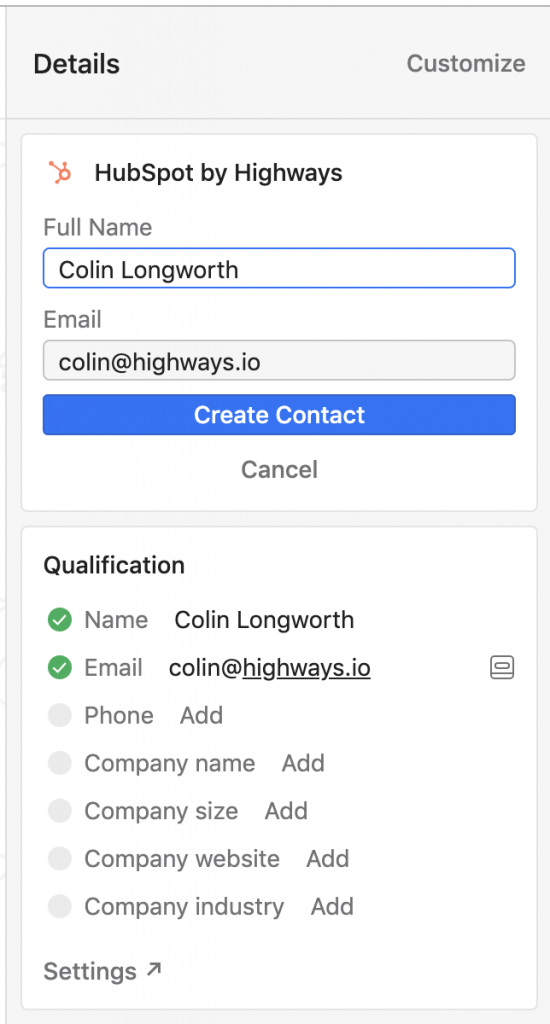Add a Company name value
Viewport: 550px width, 1024px height.
coord(303,763)
